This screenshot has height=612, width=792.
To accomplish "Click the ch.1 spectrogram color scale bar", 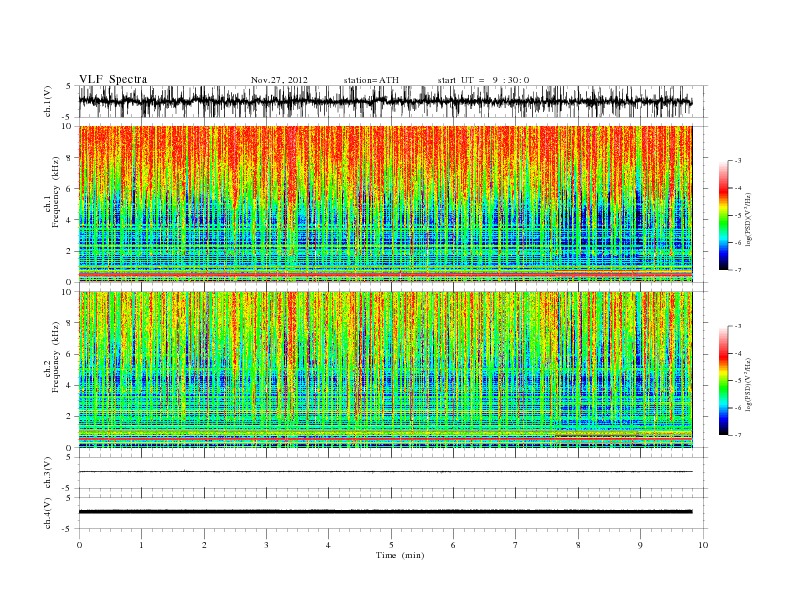I will (723, 215).
